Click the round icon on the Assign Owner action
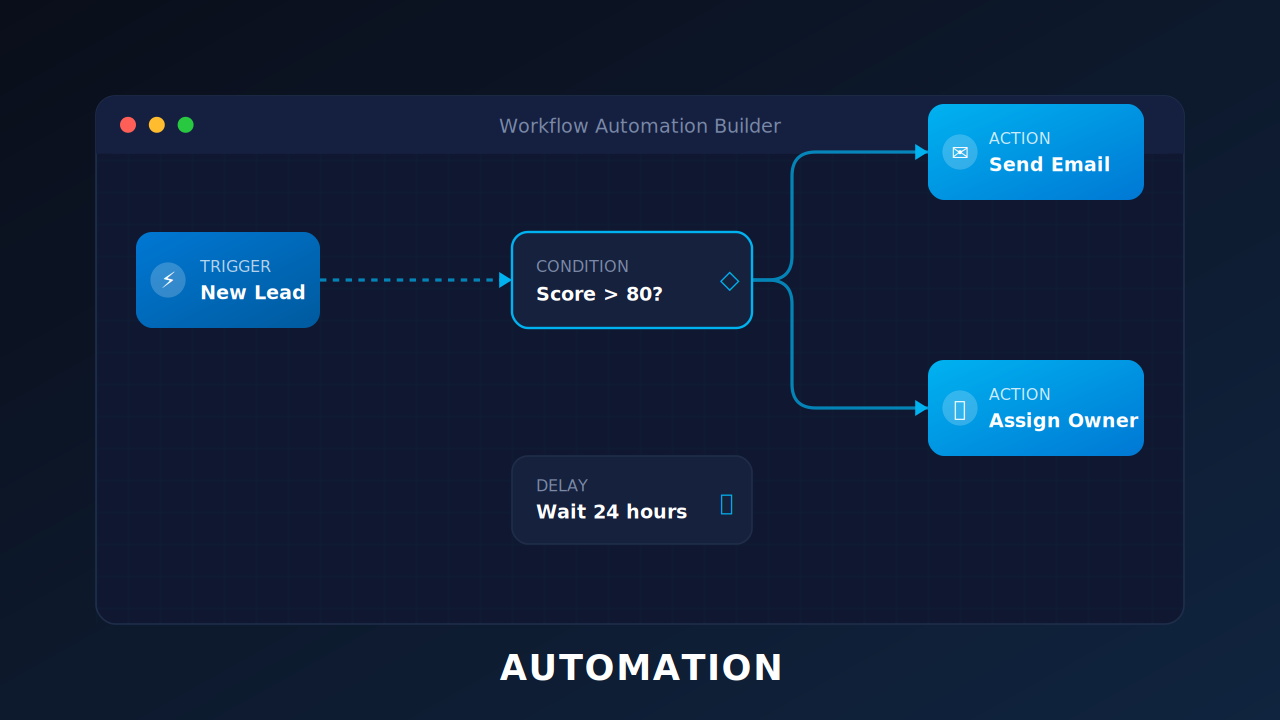Image resolution: width=1280 pixels, height=720 pixels. click(960, 408)
